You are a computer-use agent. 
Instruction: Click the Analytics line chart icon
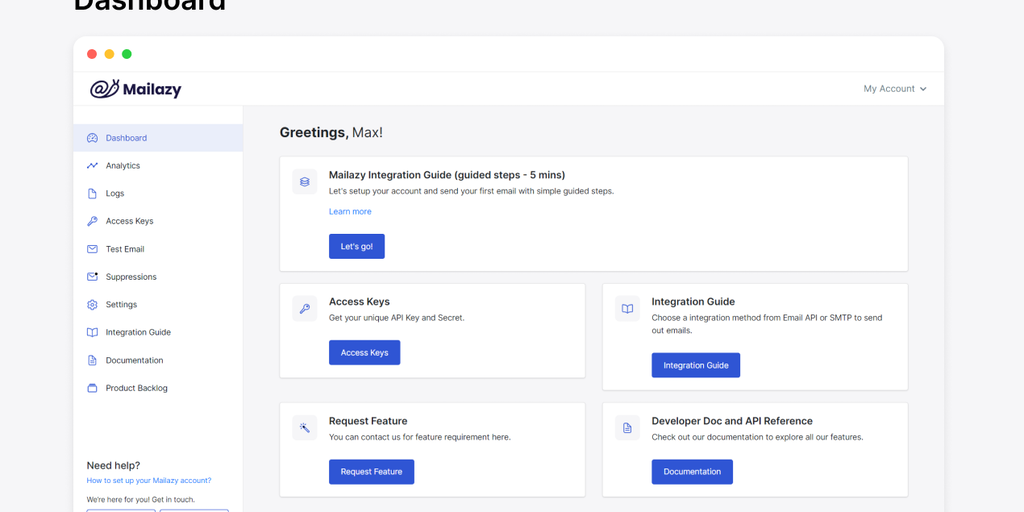click(x=92, y=166)
